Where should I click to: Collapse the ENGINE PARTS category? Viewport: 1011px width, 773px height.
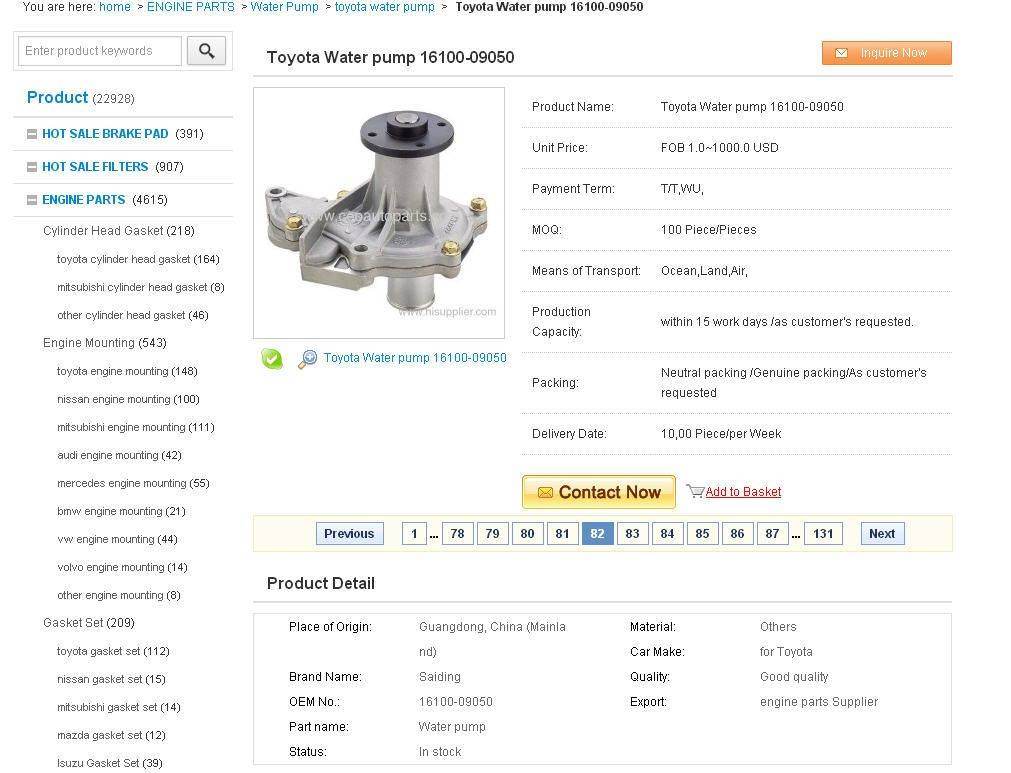click(32, 200)
